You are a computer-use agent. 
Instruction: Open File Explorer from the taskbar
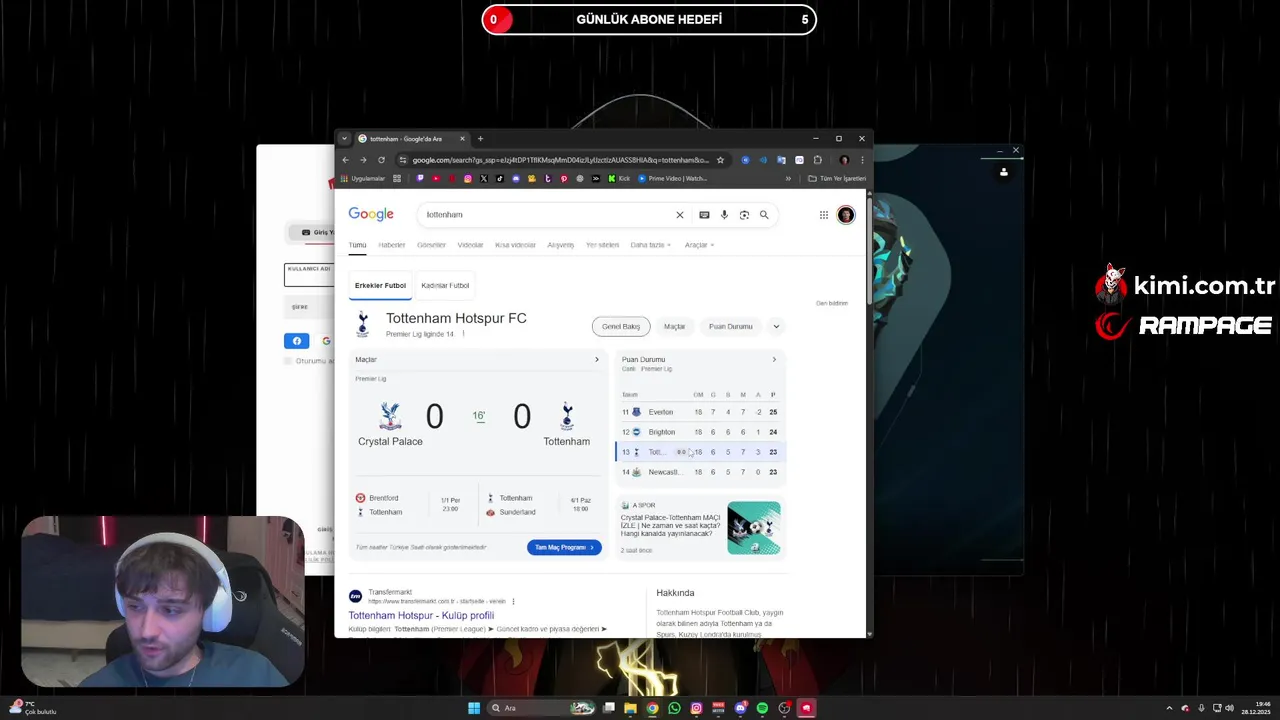(630, 708)
